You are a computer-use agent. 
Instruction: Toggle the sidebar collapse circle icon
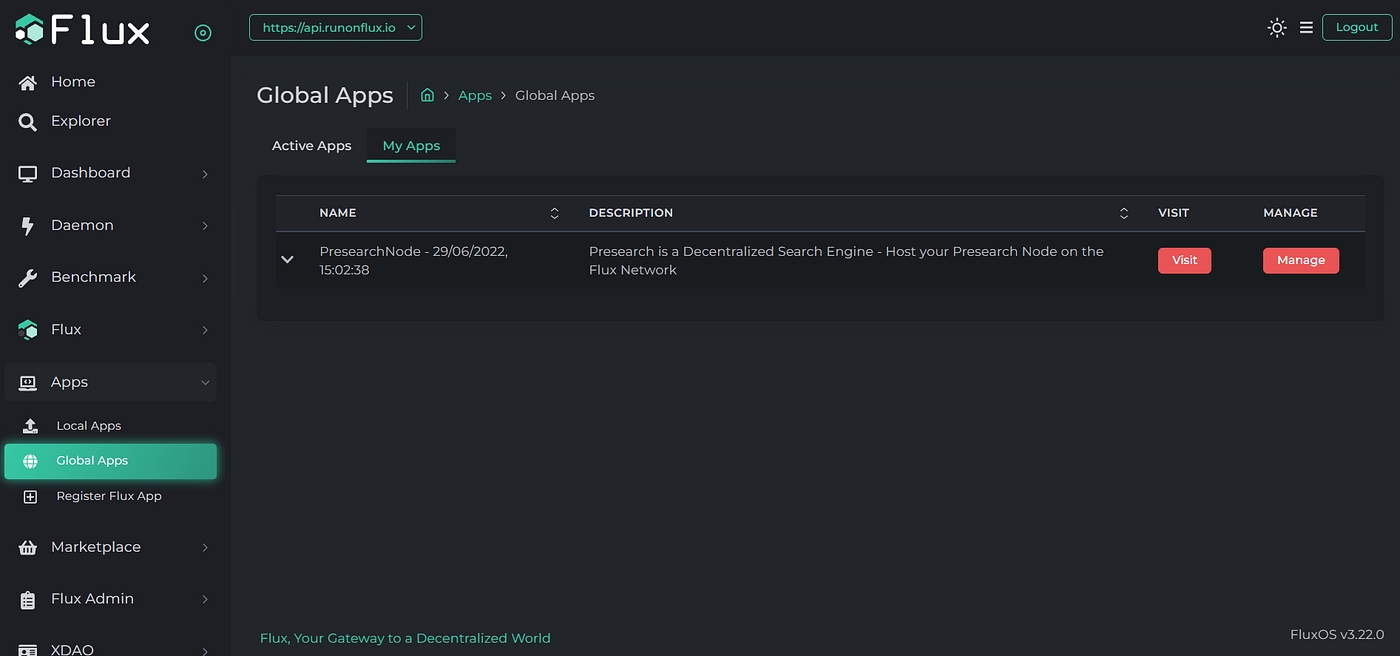click(x=203, y=33)
